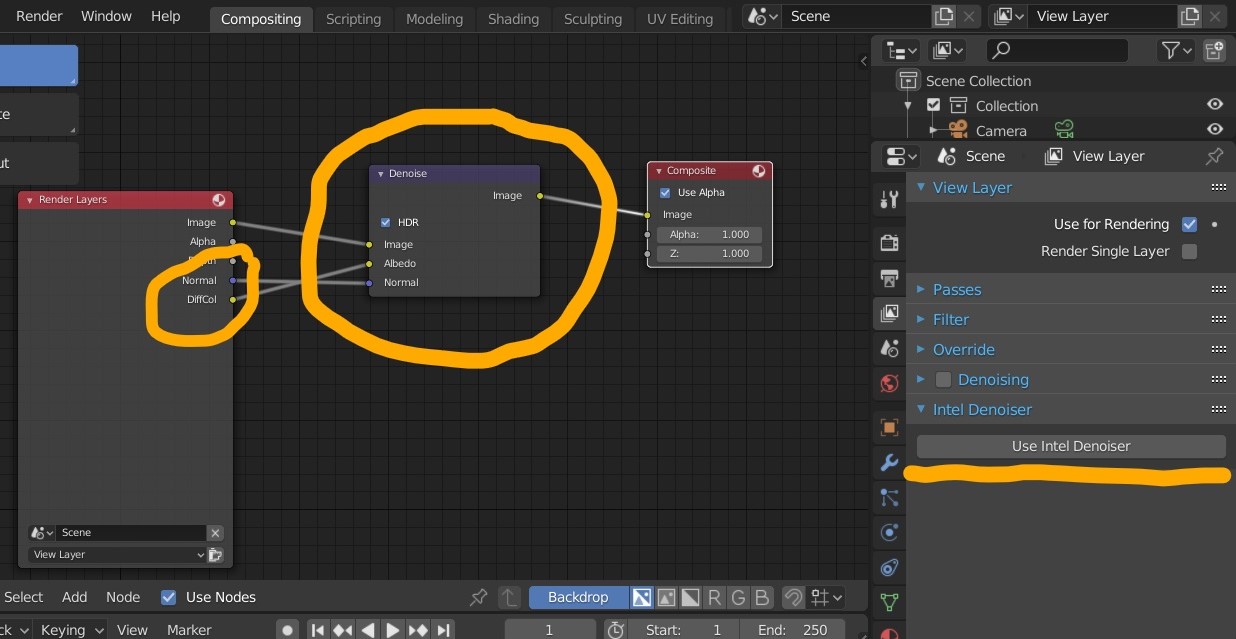Toggle Use Alpha on the Composite node
Screen dimensions: 1236x639
[665, 192]
